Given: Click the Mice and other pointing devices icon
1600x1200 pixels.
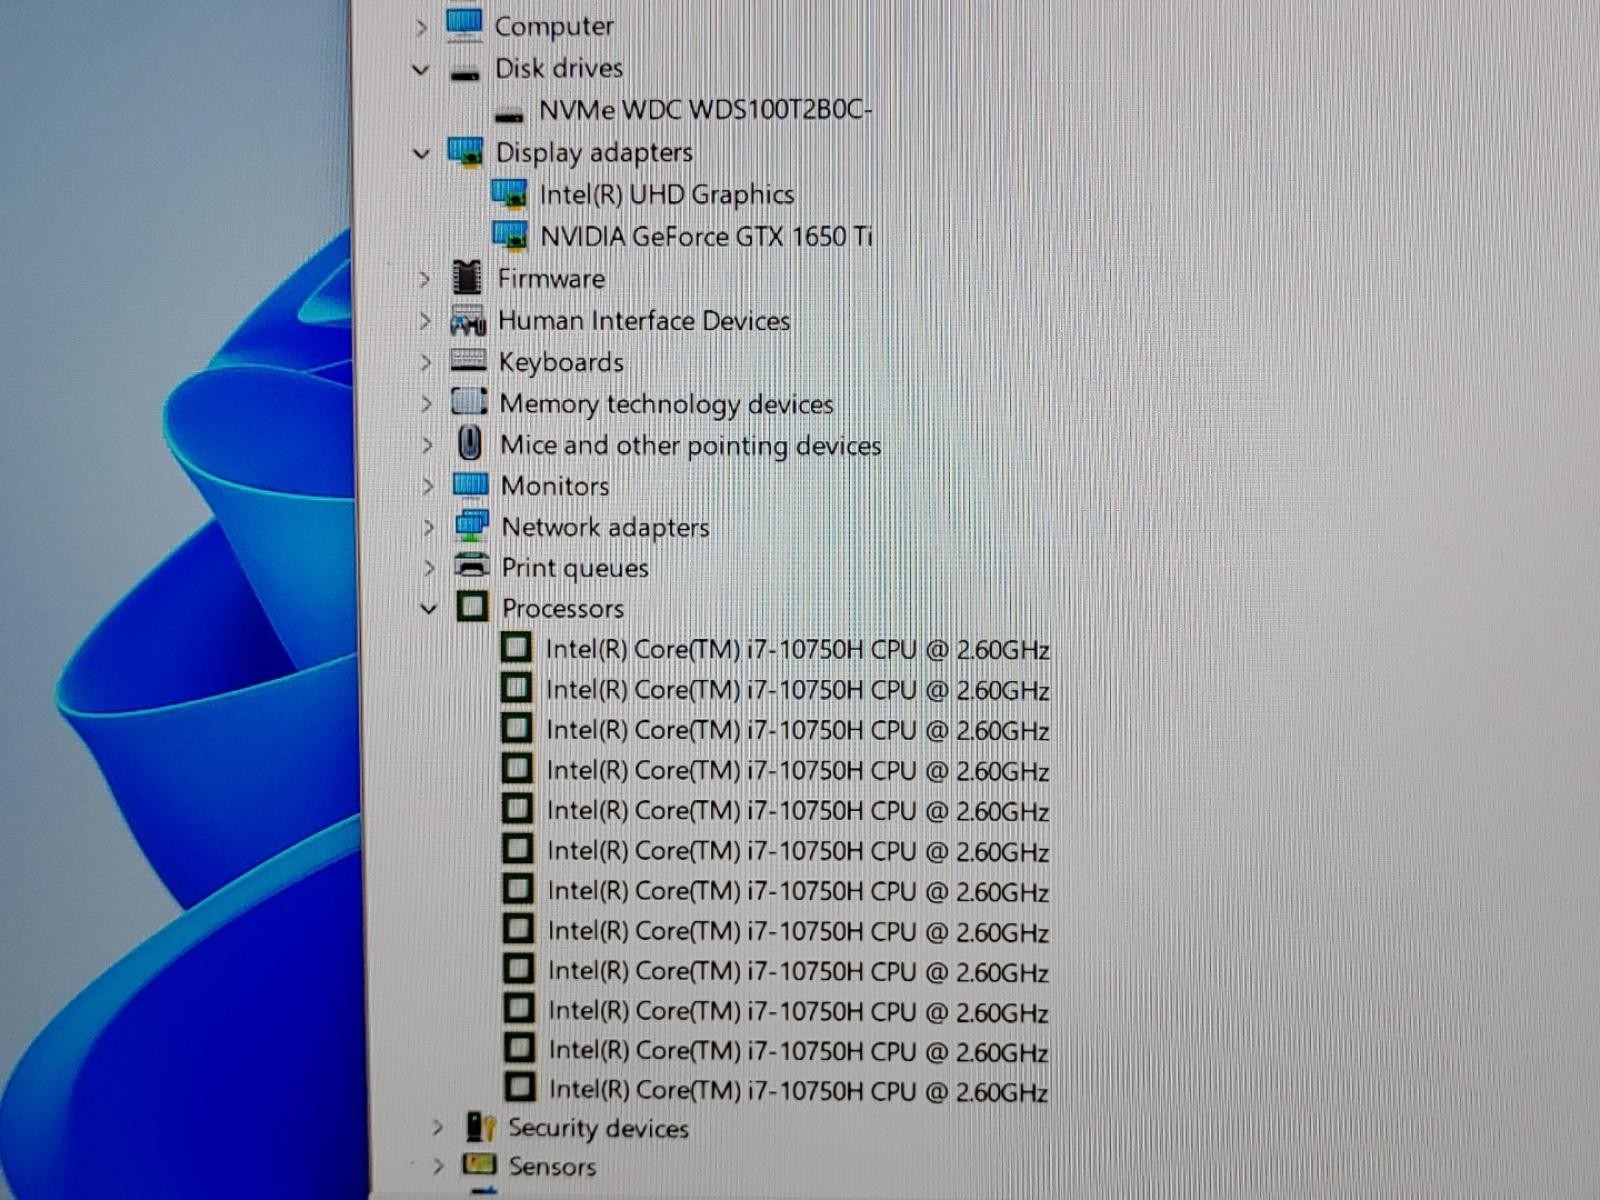Looking at the screenshot, I should pyautogui.click(x=469, y=443).
